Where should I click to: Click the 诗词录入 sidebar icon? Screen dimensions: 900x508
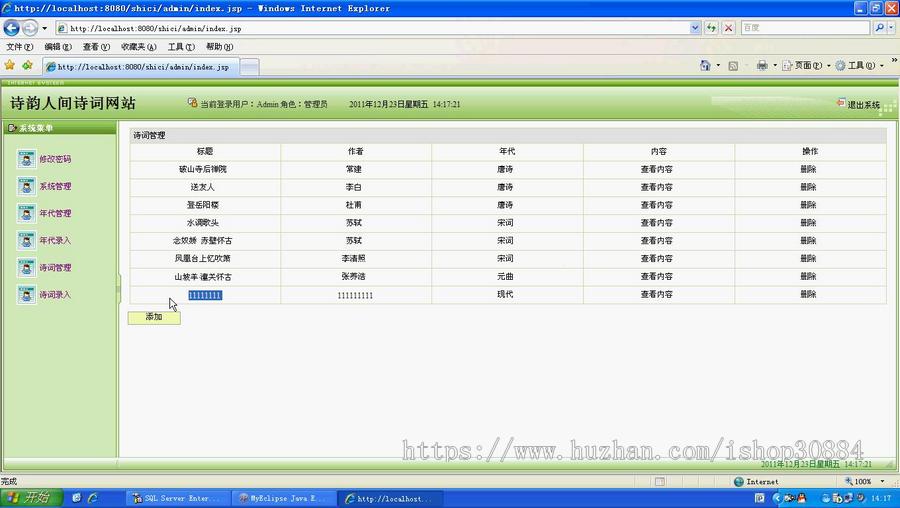[26, 294]
